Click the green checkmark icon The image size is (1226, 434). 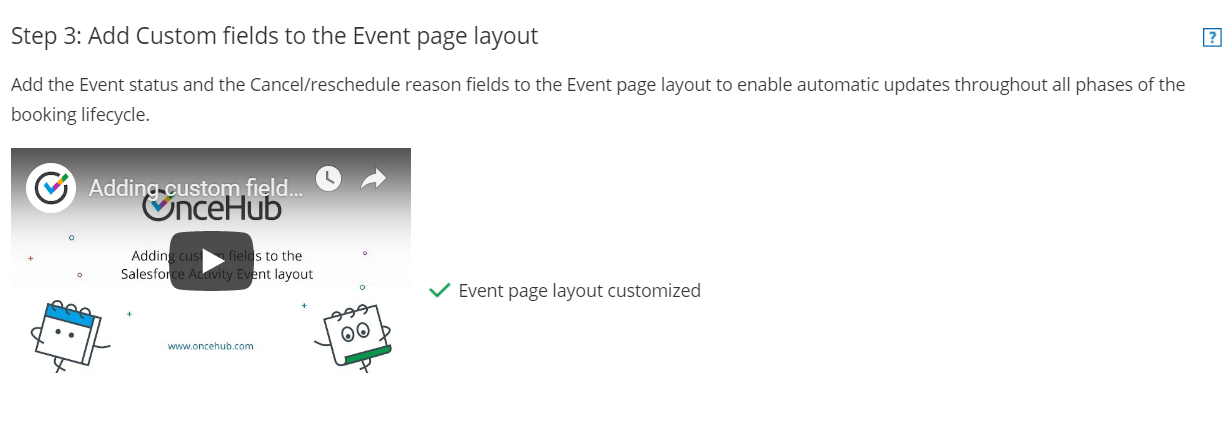438,291
